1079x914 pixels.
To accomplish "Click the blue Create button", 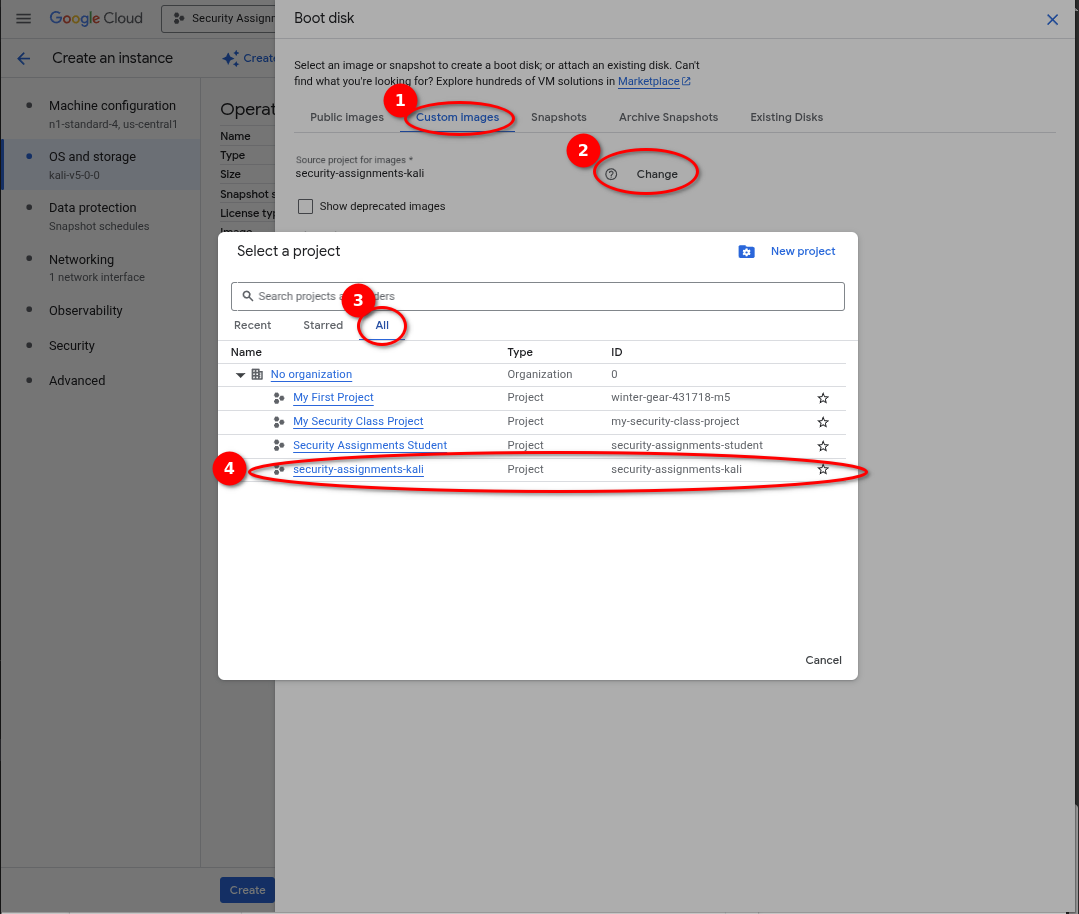I will coord(247,890).
